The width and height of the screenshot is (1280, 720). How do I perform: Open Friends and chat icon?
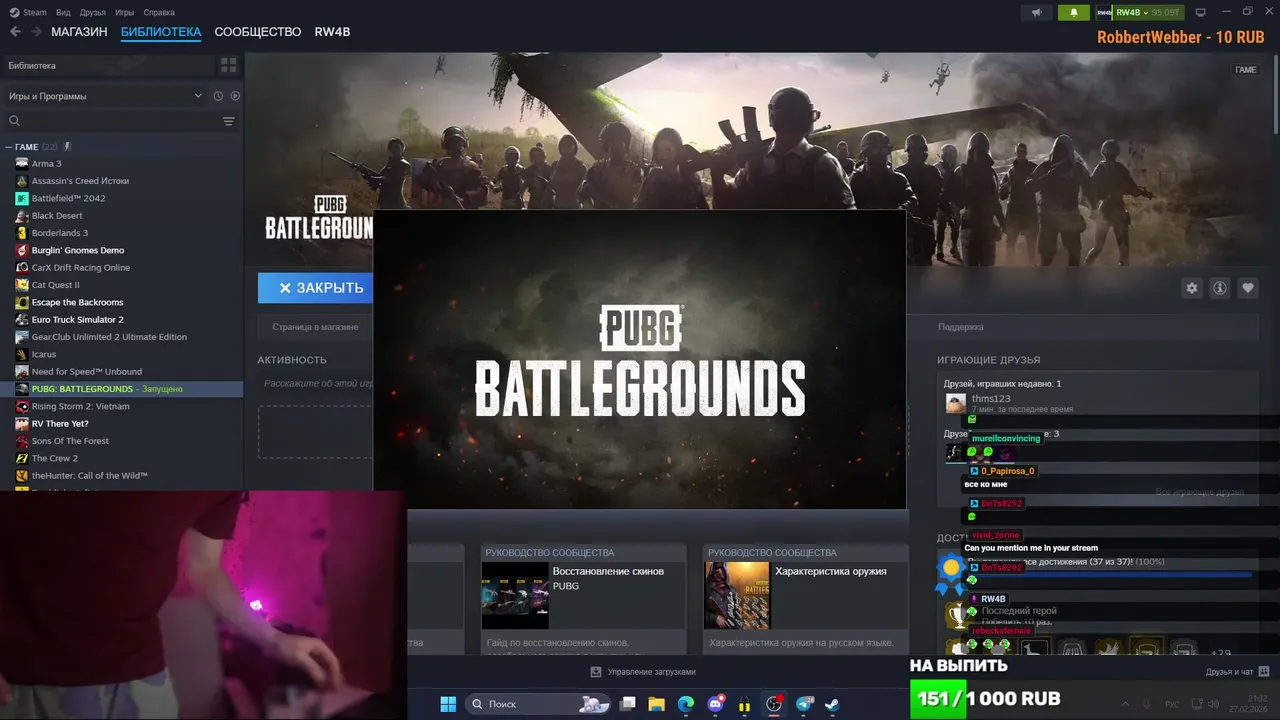(x=1264, y=672)
